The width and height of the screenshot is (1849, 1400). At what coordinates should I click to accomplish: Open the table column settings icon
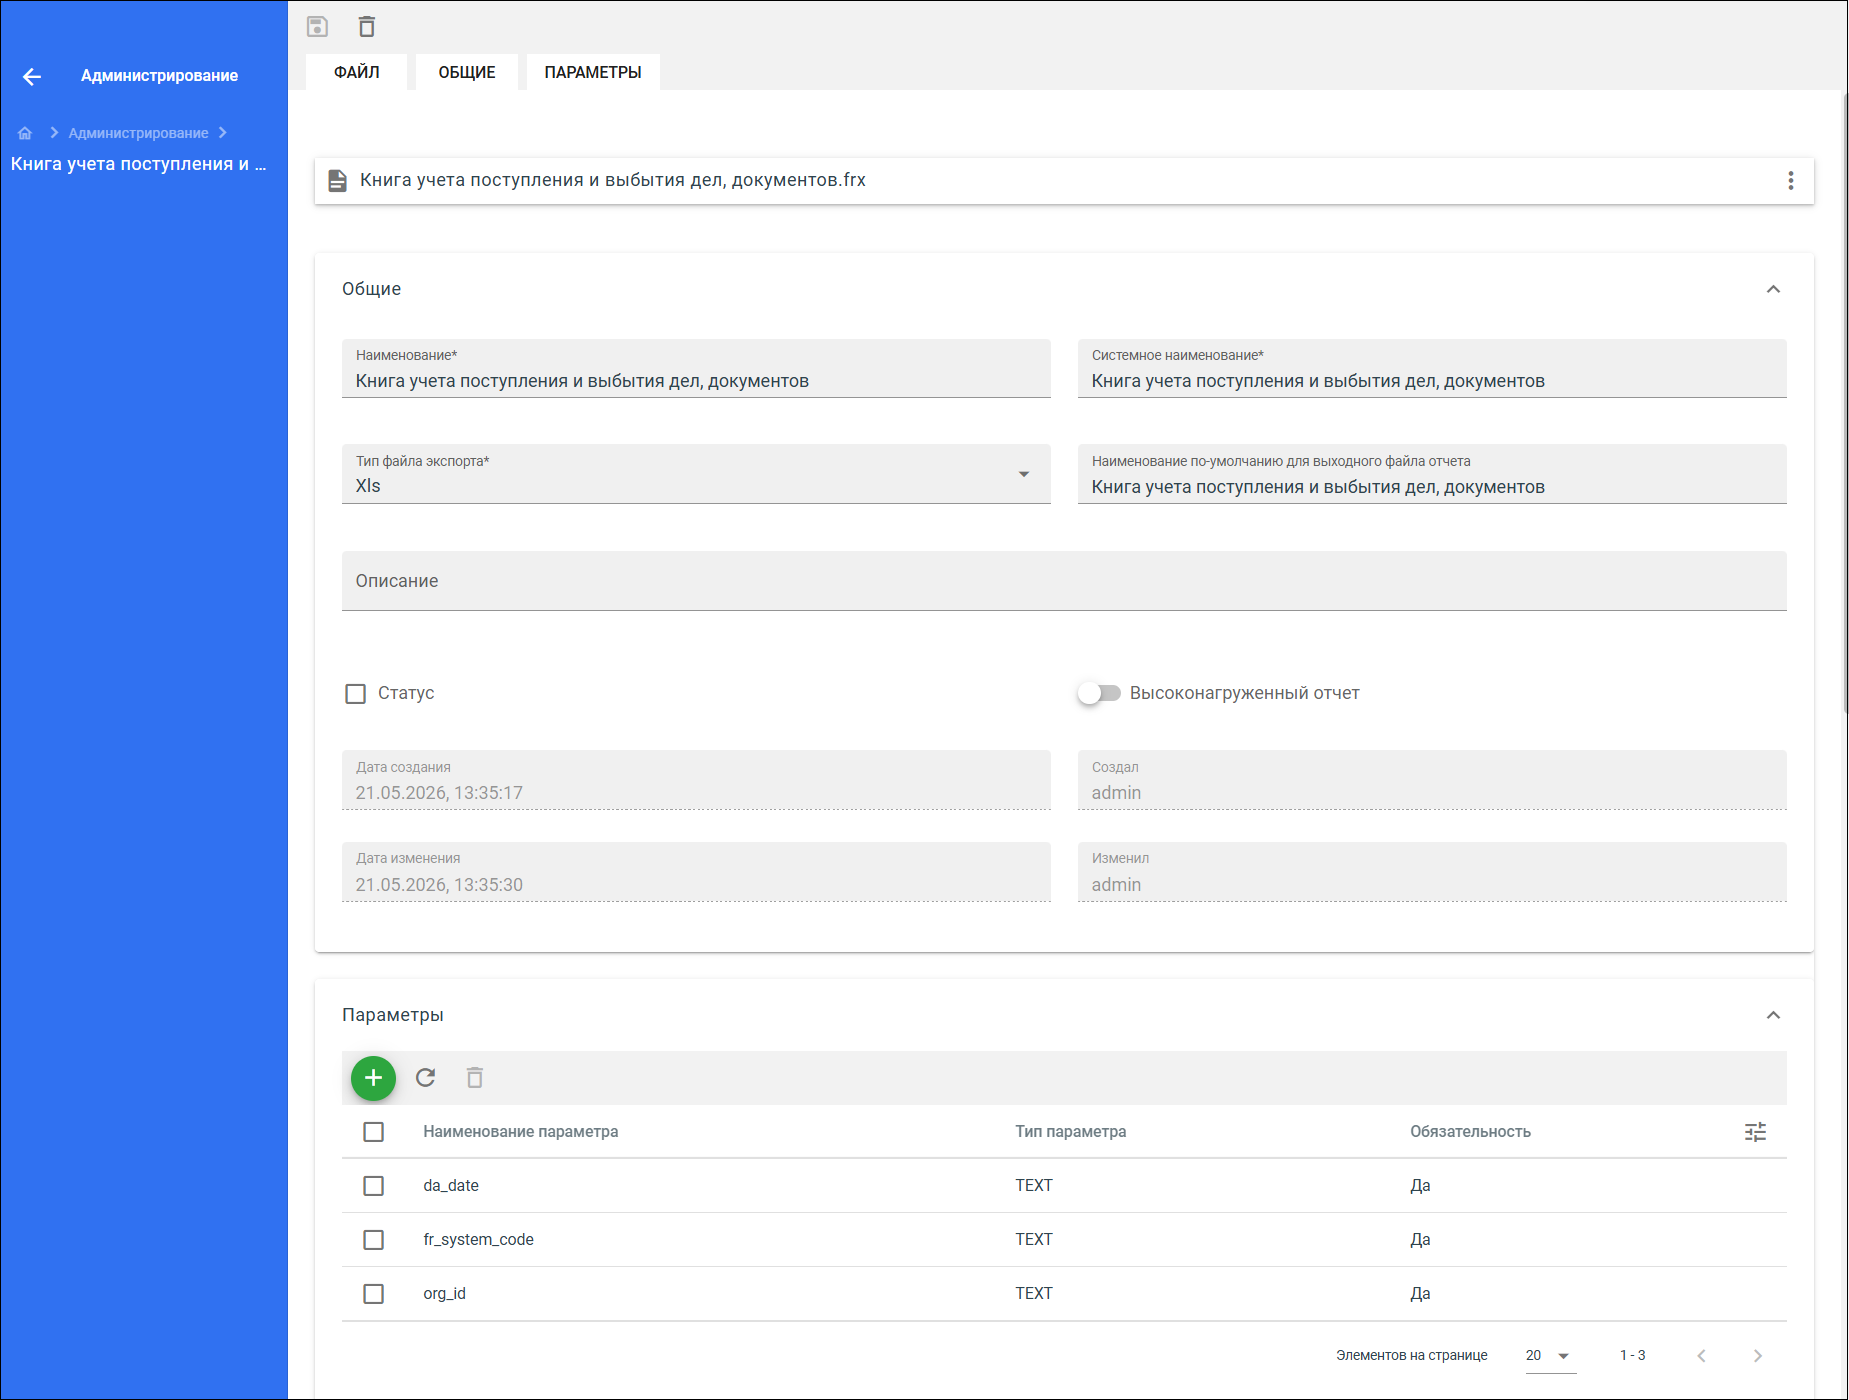pos(1755,1132)
